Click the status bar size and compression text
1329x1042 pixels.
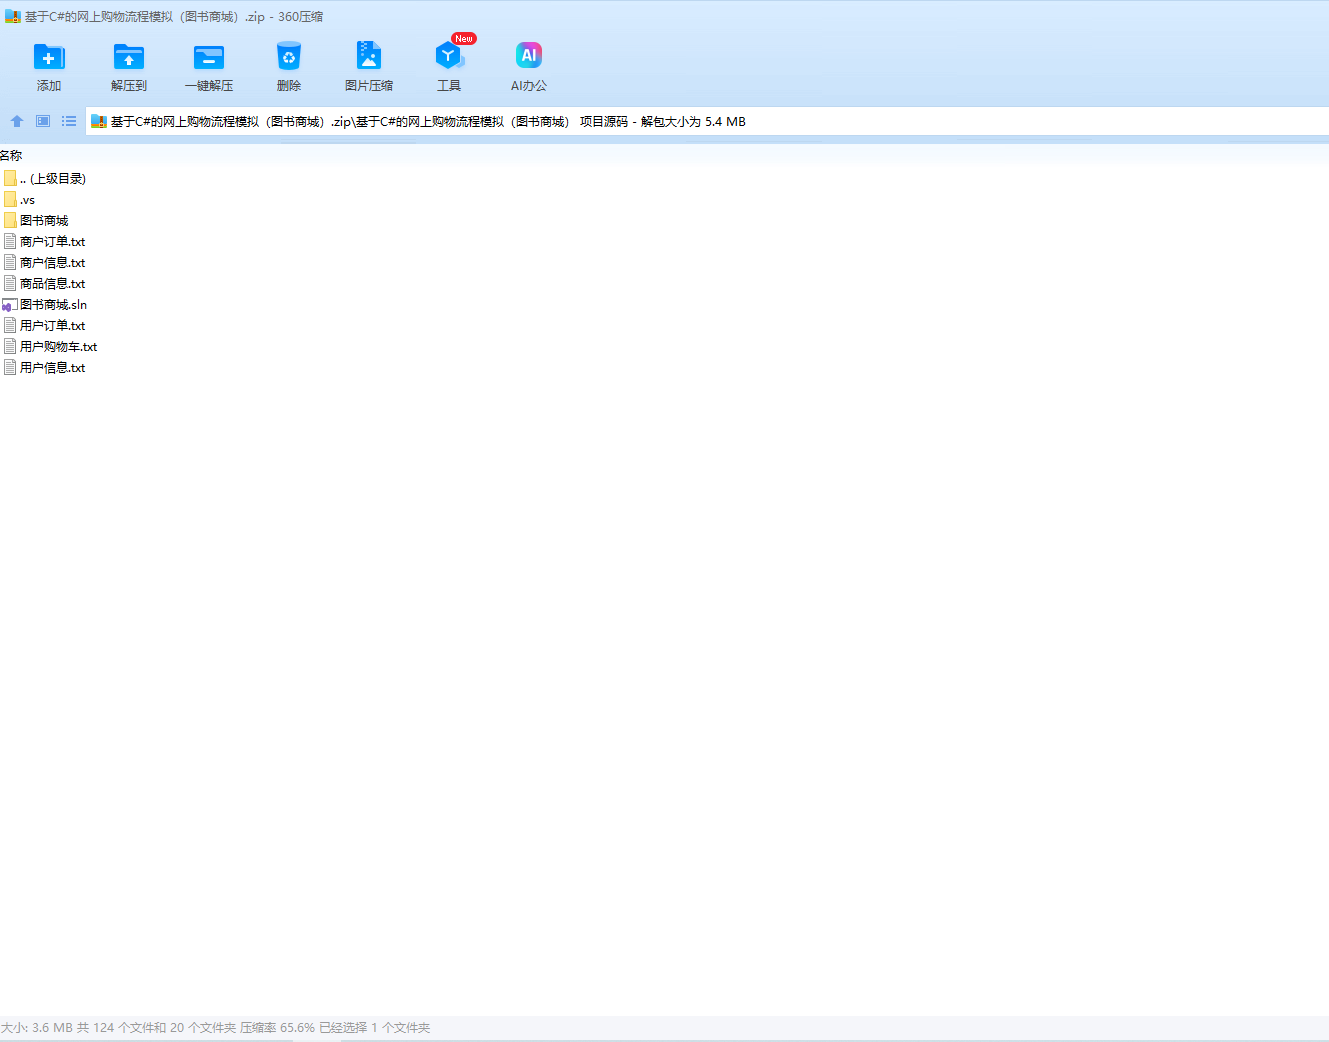(215, 1027)
